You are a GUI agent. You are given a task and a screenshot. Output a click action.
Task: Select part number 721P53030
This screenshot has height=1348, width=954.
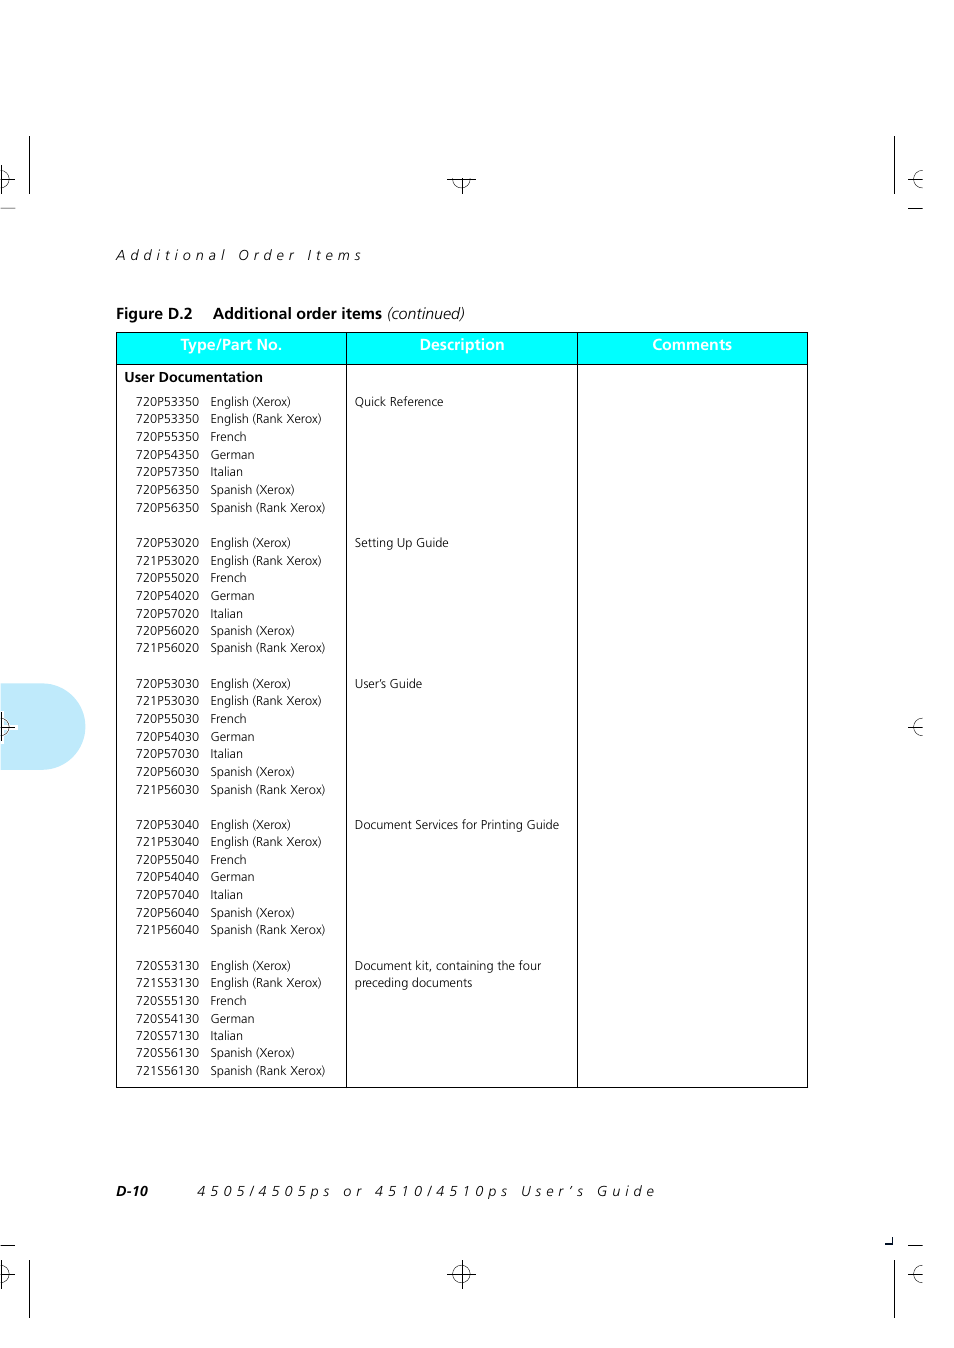coord(167,701)
